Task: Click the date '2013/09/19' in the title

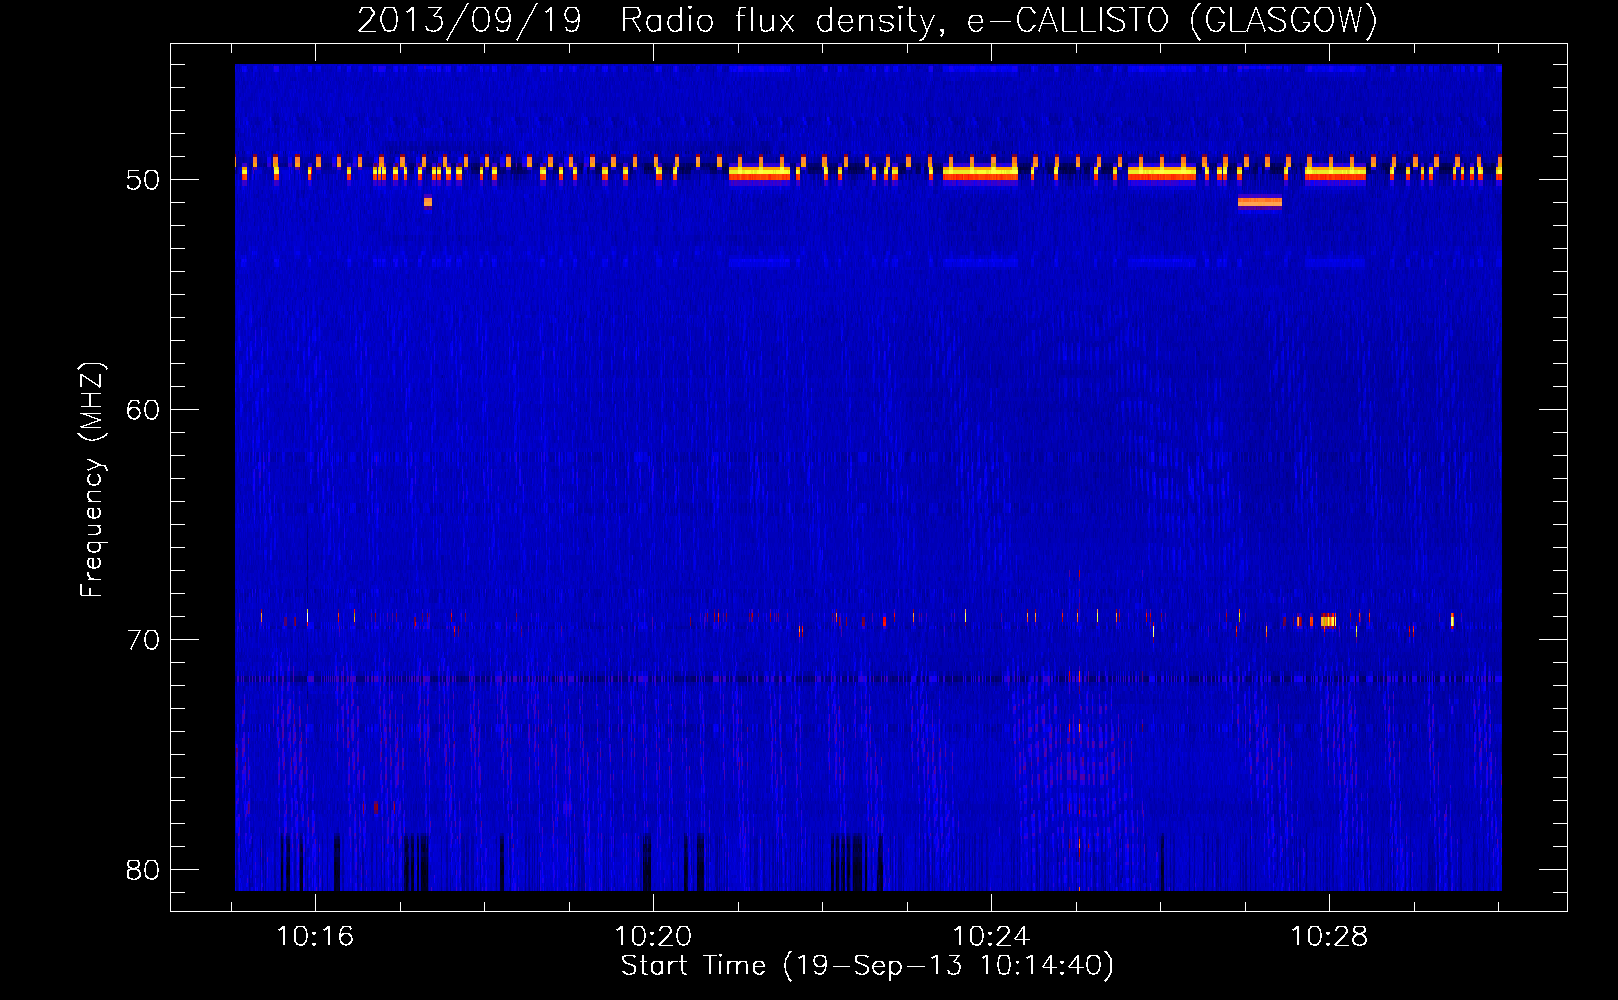Action: [469, 20]
